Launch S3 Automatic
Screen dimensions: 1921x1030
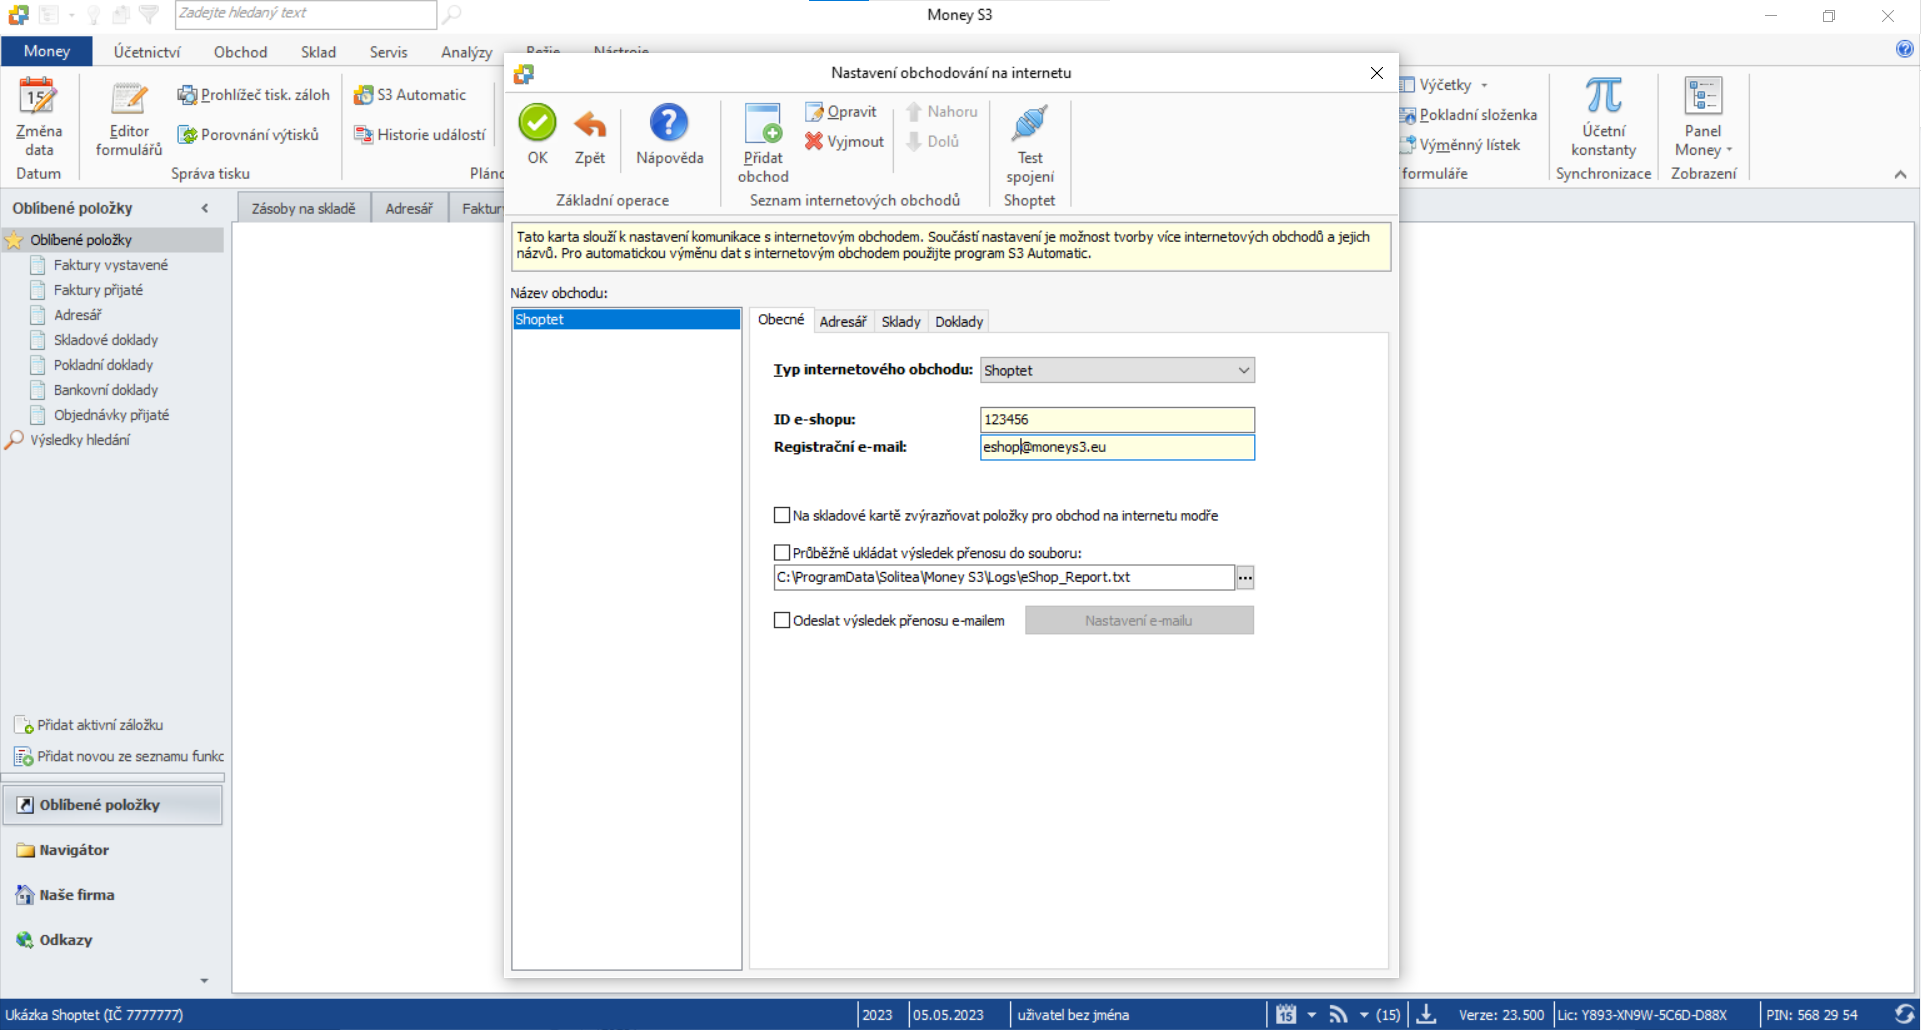410,95
